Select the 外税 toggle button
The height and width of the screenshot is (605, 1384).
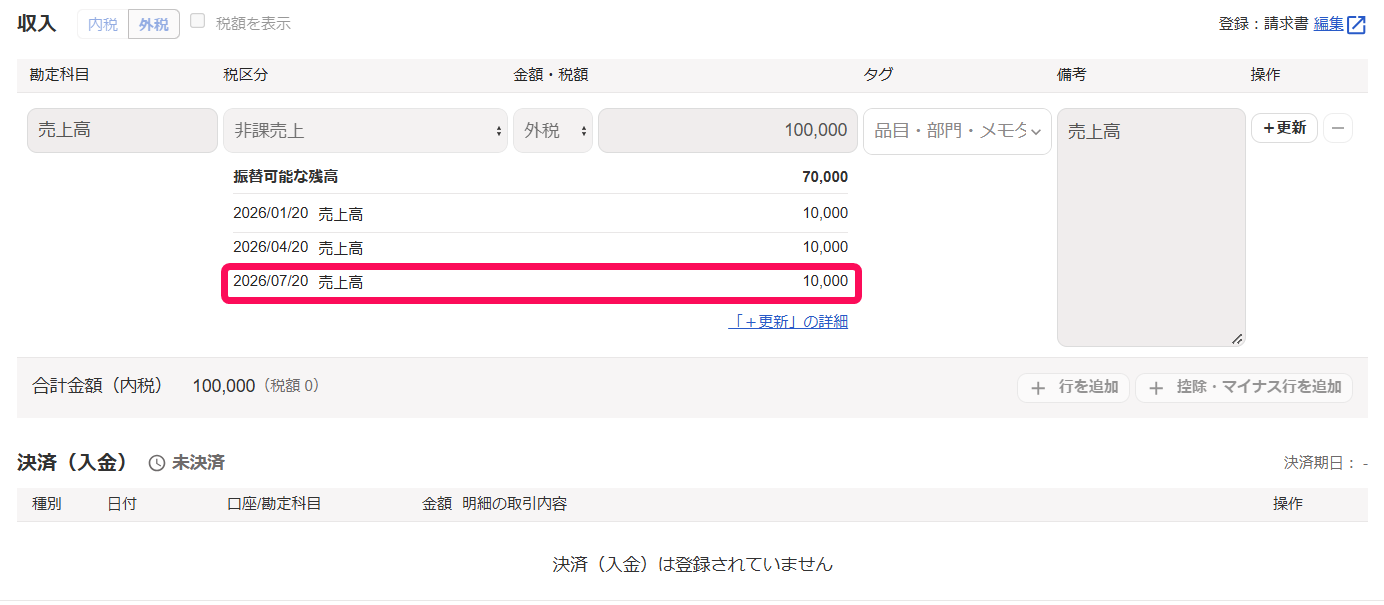(x=154, y=24)
